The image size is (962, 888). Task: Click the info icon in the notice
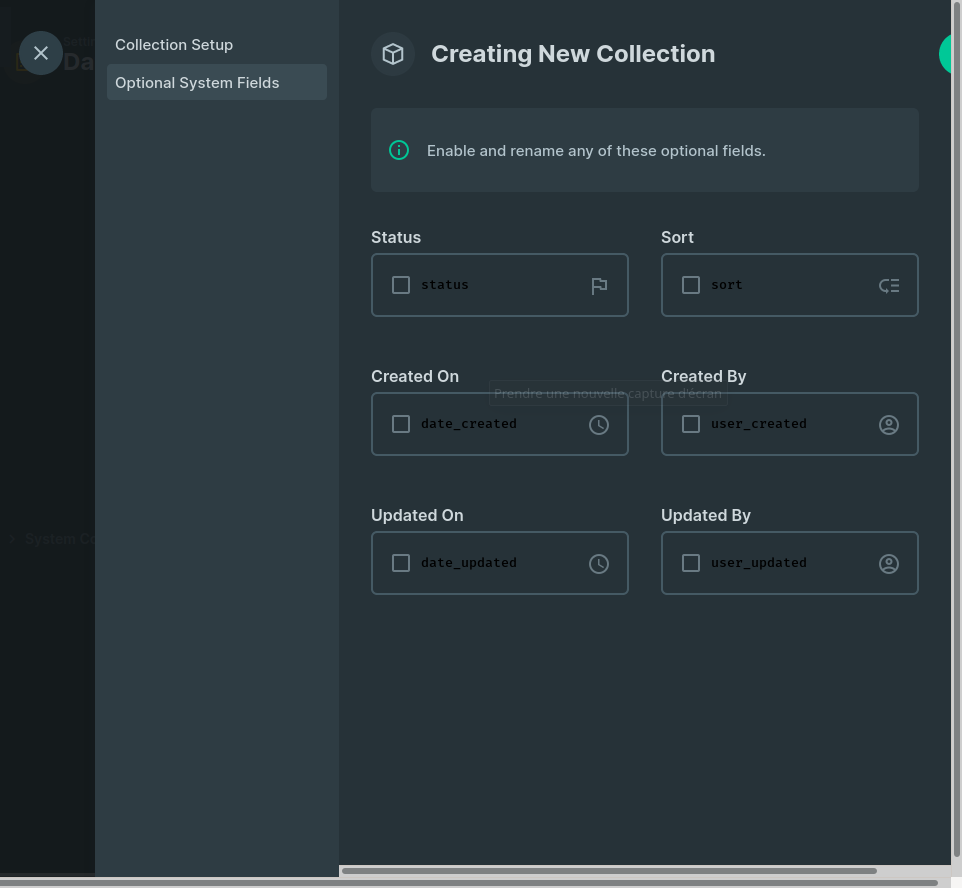pyautogui.click(x=399, y=150)
